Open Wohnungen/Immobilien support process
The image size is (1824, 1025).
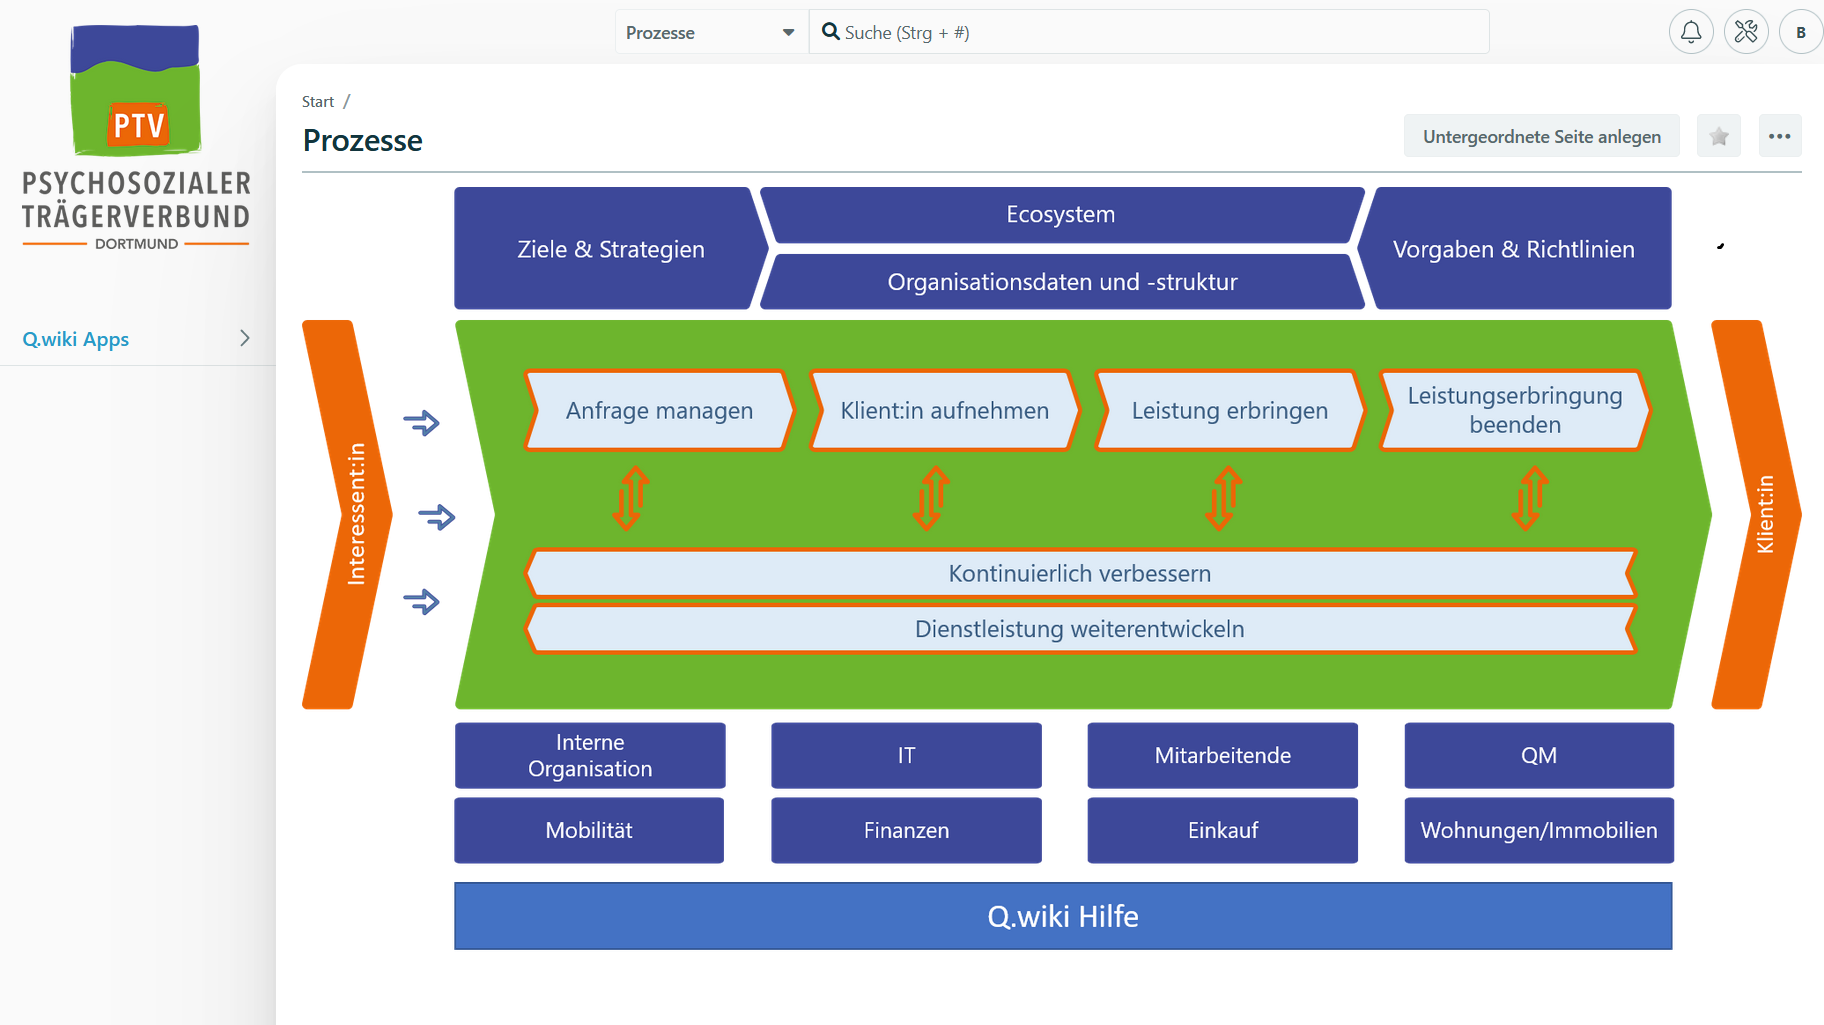click(1539, 830)
